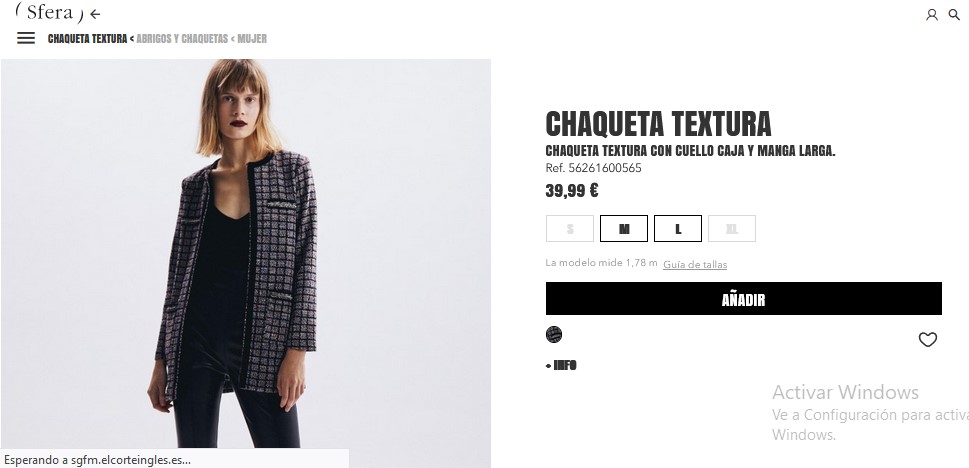Click the search magnifier icon
969x468 pixels.
(954, 14)
